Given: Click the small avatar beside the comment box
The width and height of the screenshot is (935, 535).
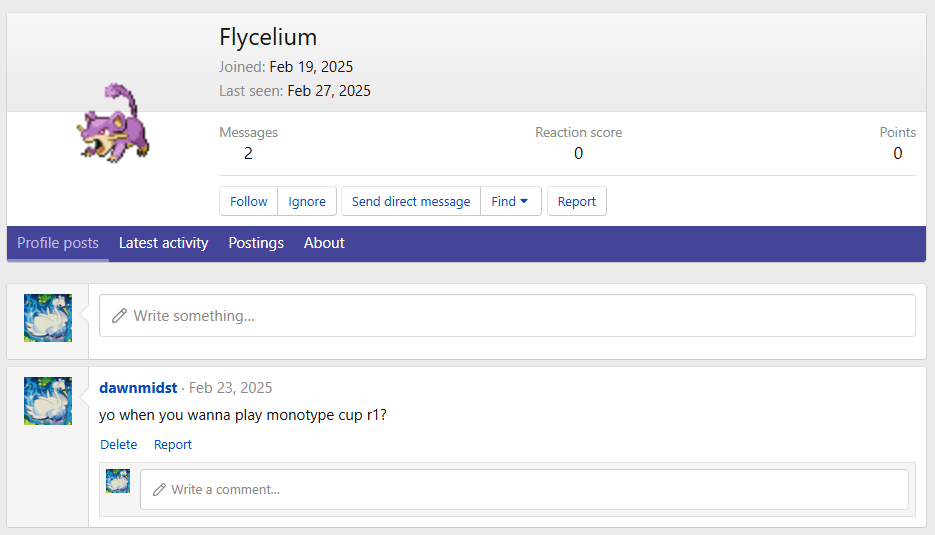Looking at the screenshot, I should [x=118, y=481].
